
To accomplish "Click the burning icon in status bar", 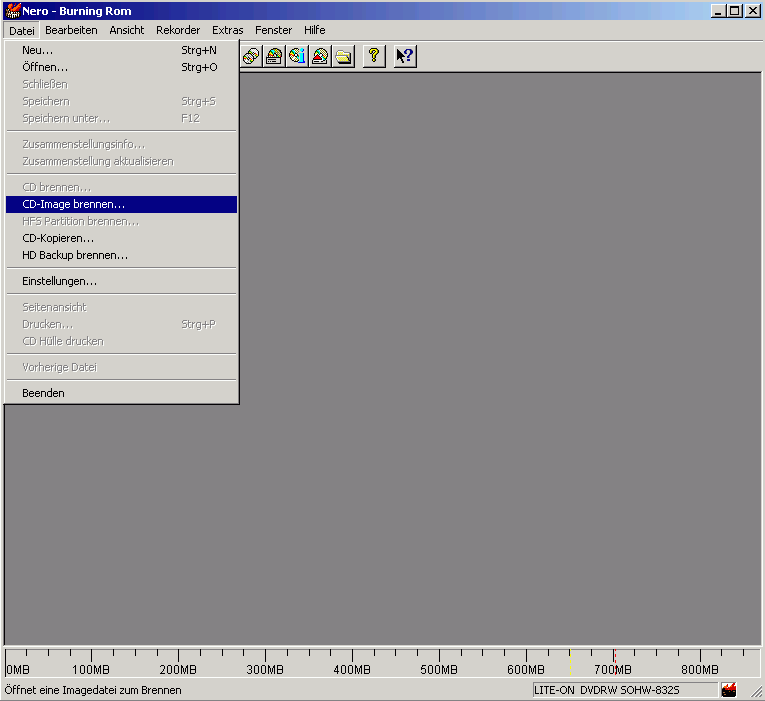I will click(729, 690).
